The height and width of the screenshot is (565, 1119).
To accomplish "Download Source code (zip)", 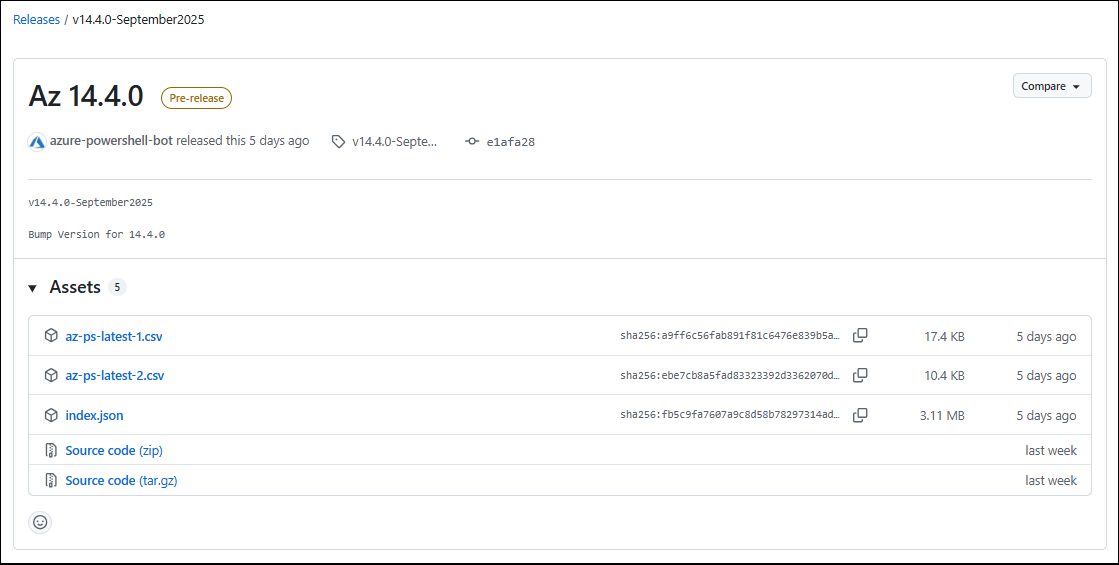I will (114, 450).
